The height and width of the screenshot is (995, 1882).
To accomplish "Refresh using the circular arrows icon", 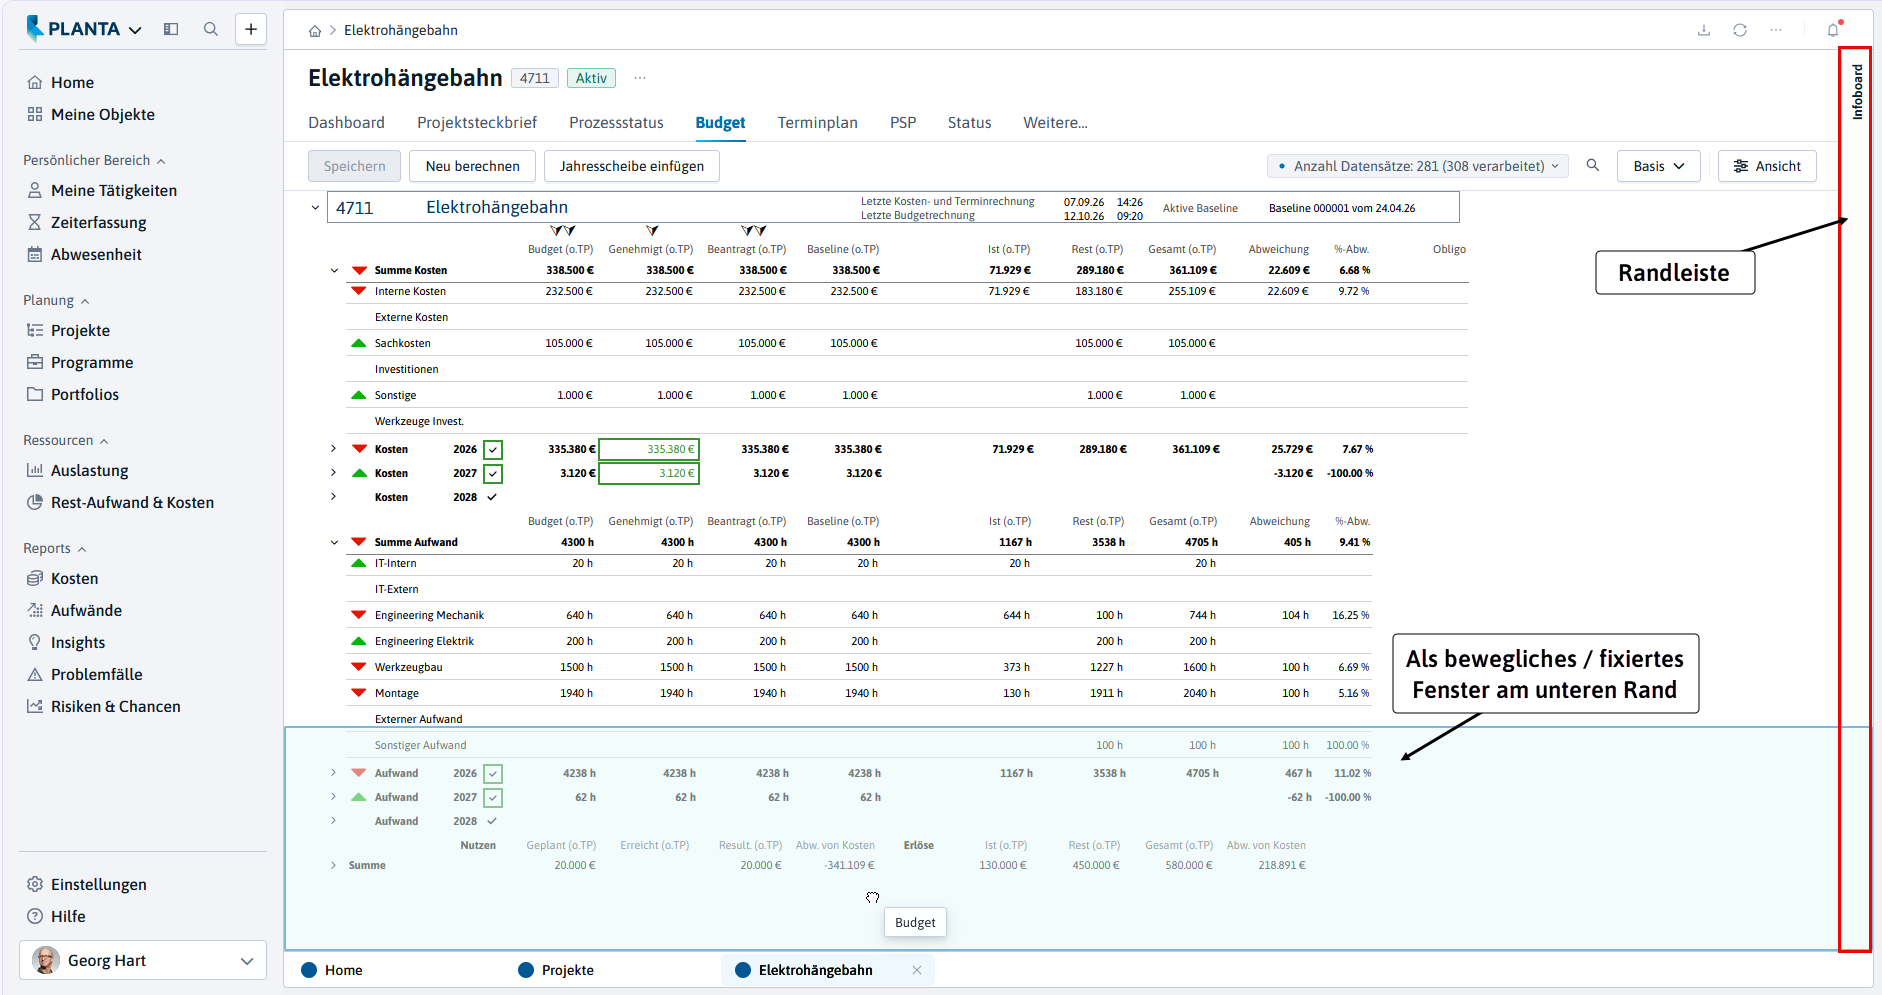I will coord(1740,30).
